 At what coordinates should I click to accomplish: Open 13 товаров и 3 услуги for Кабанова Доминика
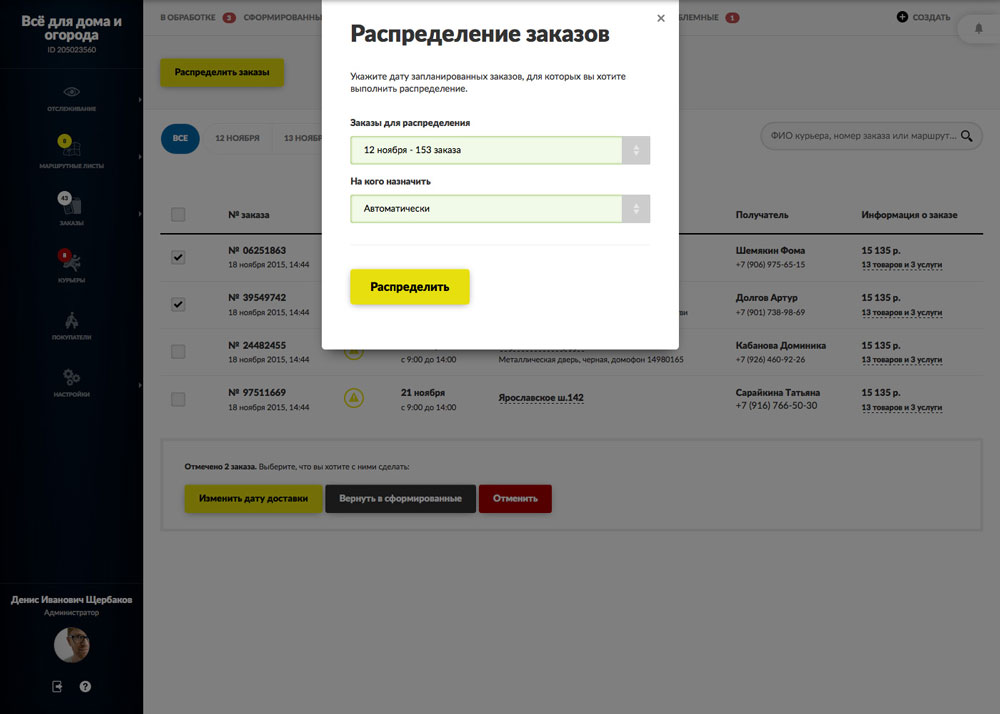(901, 360)
